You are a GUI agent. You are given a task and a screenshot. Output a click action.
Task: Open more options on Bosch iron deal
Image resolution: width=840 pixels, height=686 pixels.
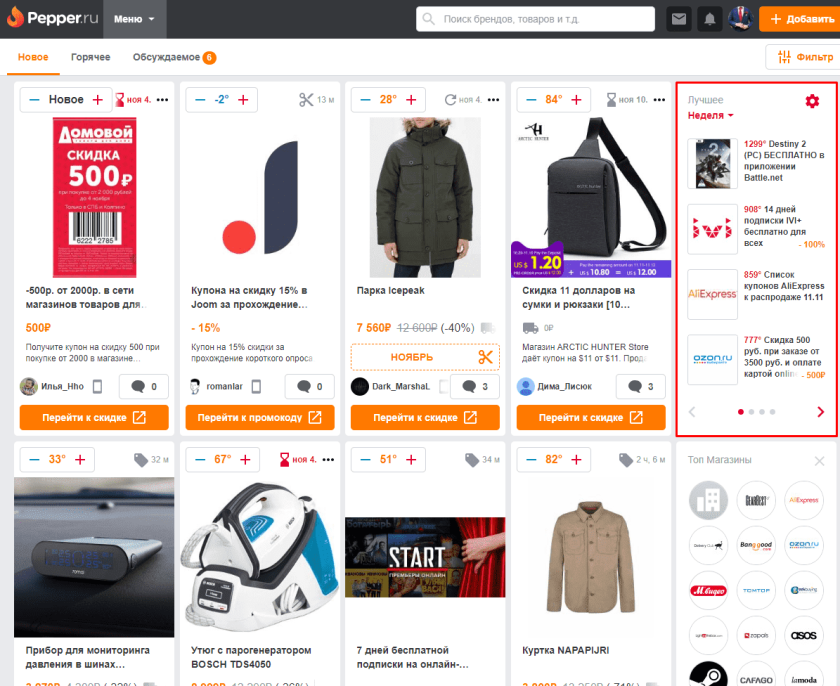coord(328,459)
